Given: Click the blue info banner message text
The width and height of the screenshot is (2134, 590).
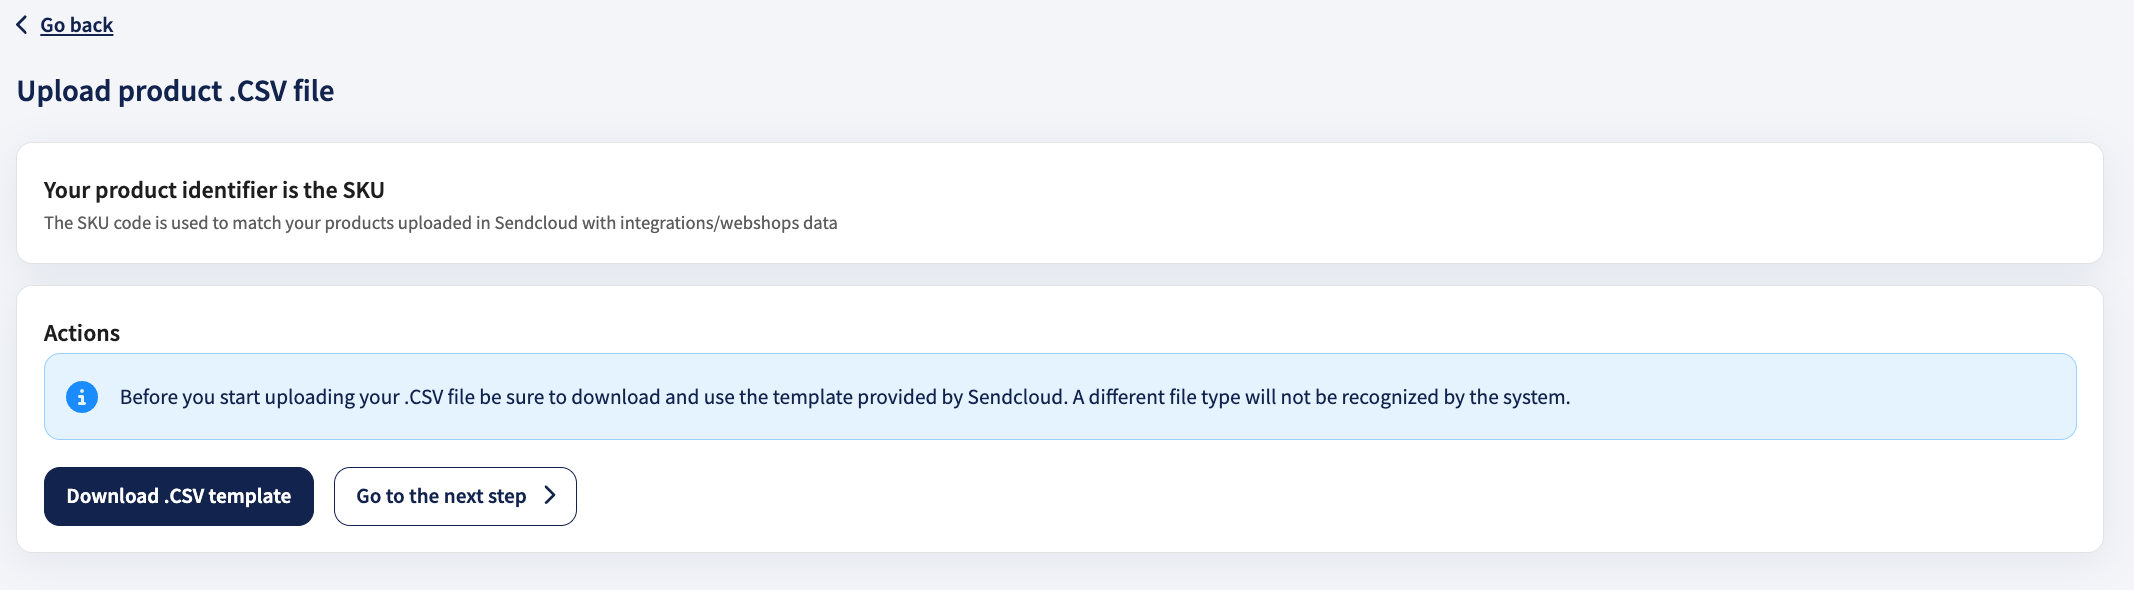Looking at the screenshot, I should [845, 397].
